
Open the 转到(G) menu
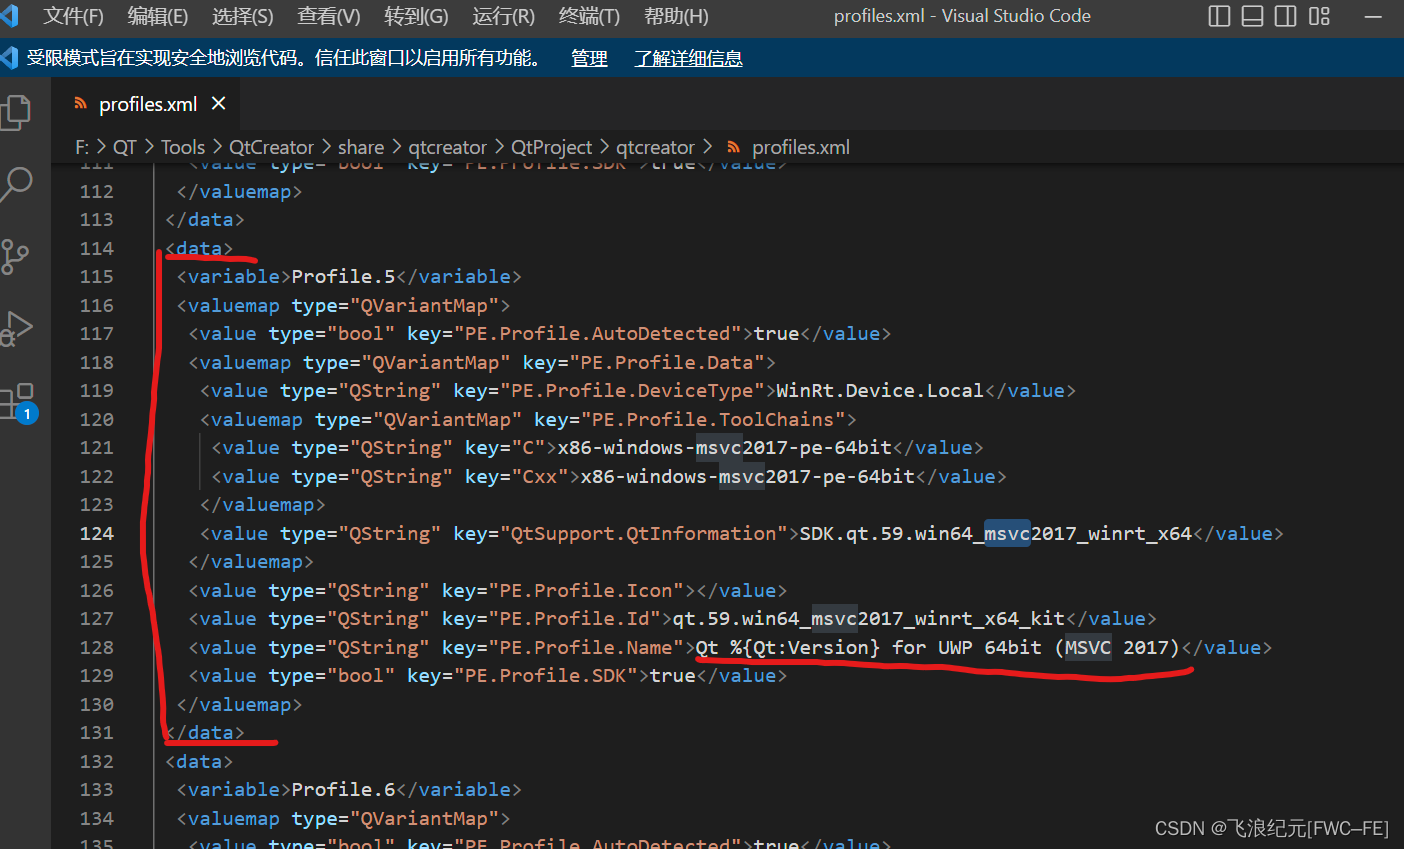coord(416,16)
